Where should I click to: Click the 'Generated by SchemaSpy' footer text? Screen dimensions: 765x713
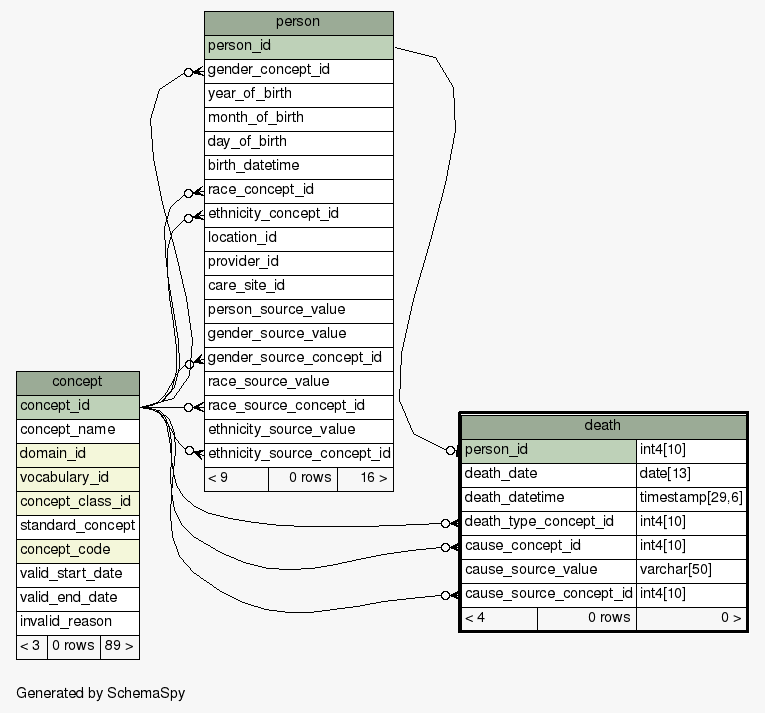pos(100,693)
